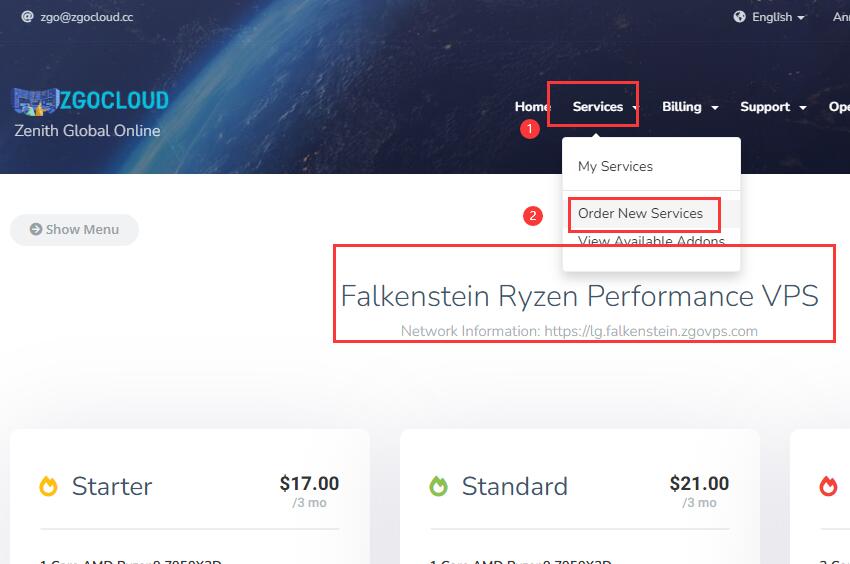This screenshot has width=850, height=564.
Task: Click the $17.00 price
Action: pyautogui.click(x=310, y=483)
